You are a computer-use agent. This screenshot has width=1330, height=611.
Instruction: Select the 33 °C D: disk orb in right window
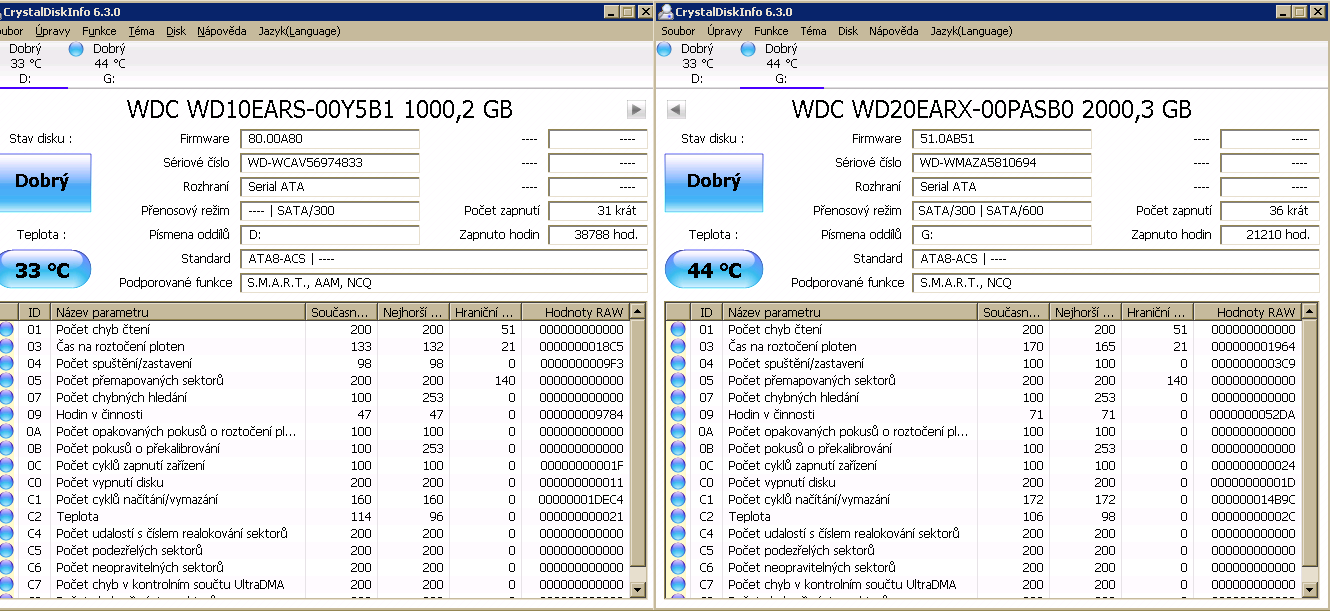[x=664, y=49]
